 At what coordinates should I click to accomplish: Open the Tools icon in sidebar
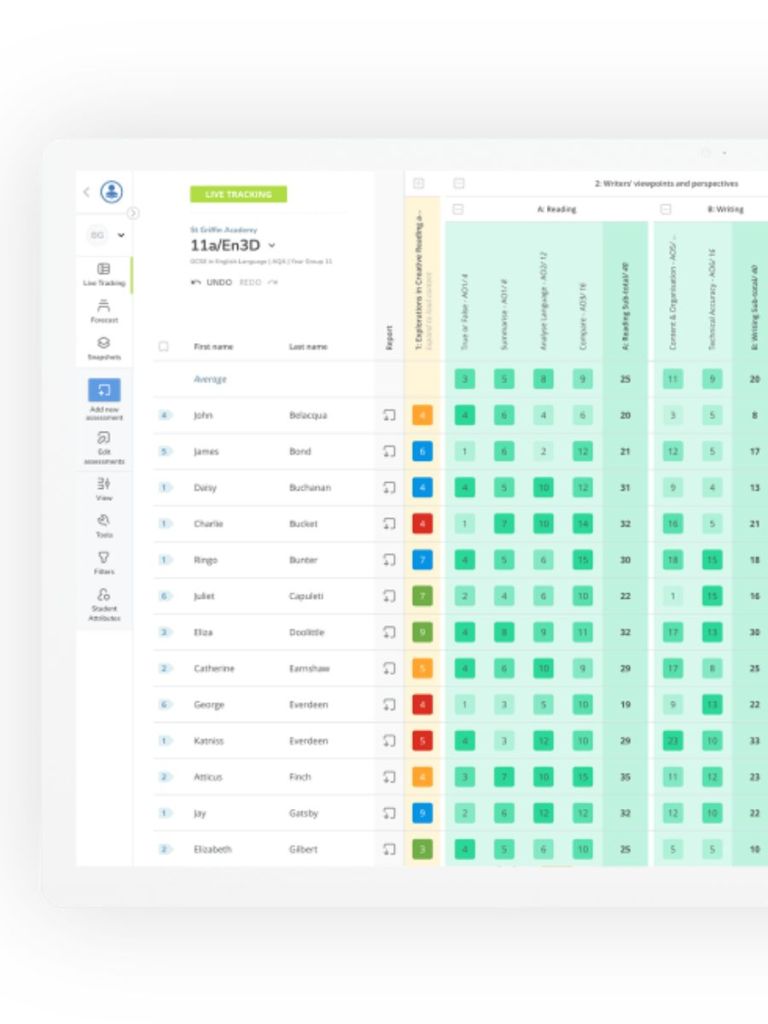point(104,524)
